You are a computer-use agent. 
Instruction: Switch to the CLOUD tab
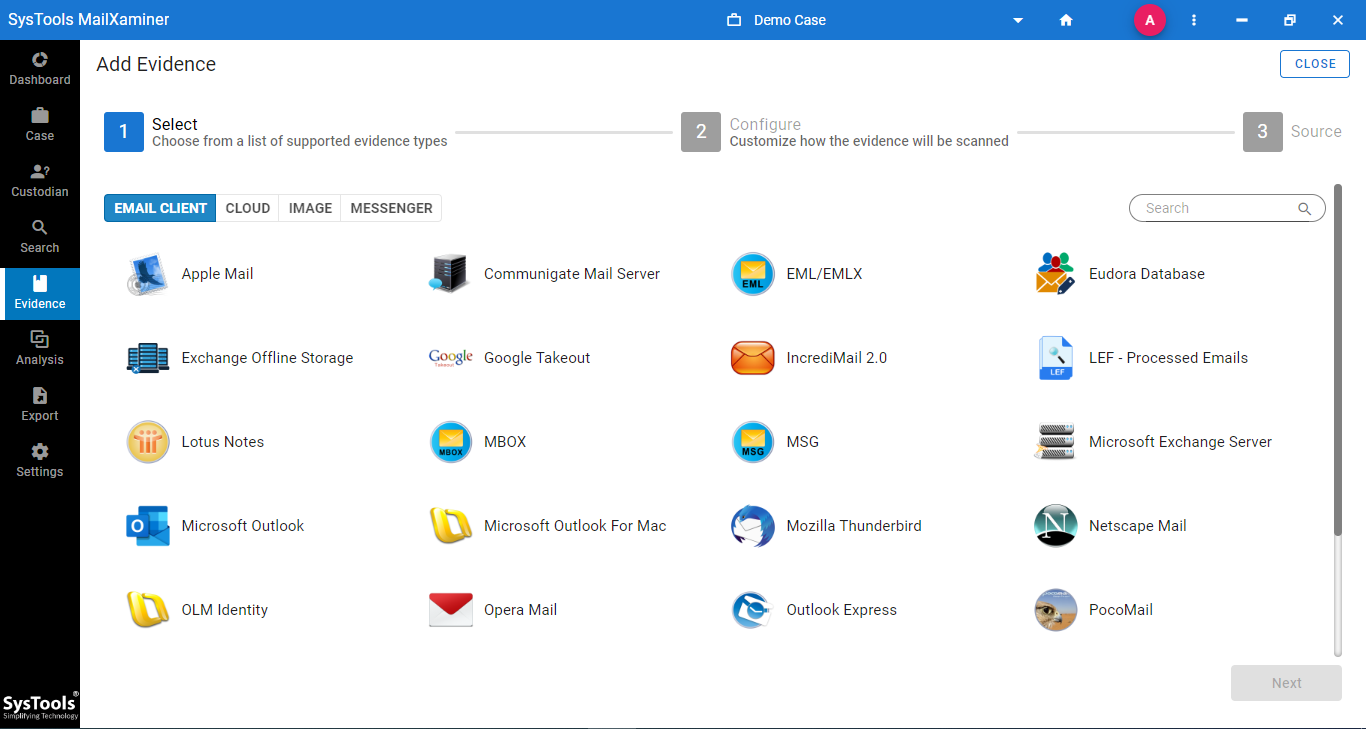point(248,208)
